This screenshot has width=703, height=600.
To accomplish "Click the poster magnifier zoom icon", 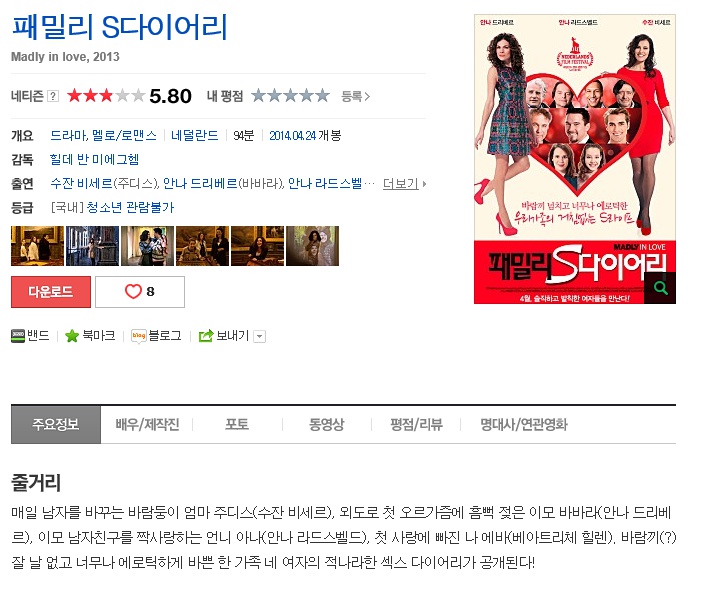I will pos(660,288).
